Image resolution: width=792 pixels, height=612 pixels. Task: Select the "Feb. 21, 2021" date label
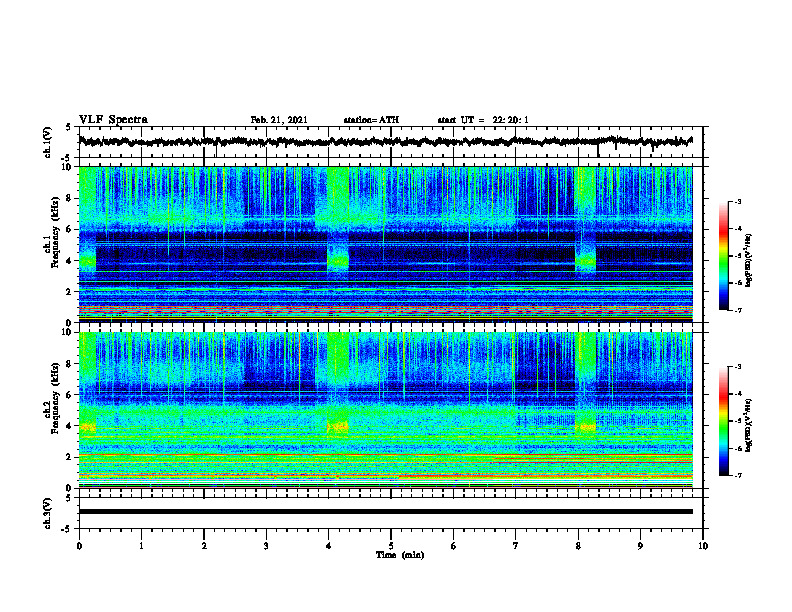tap(279, 120)
